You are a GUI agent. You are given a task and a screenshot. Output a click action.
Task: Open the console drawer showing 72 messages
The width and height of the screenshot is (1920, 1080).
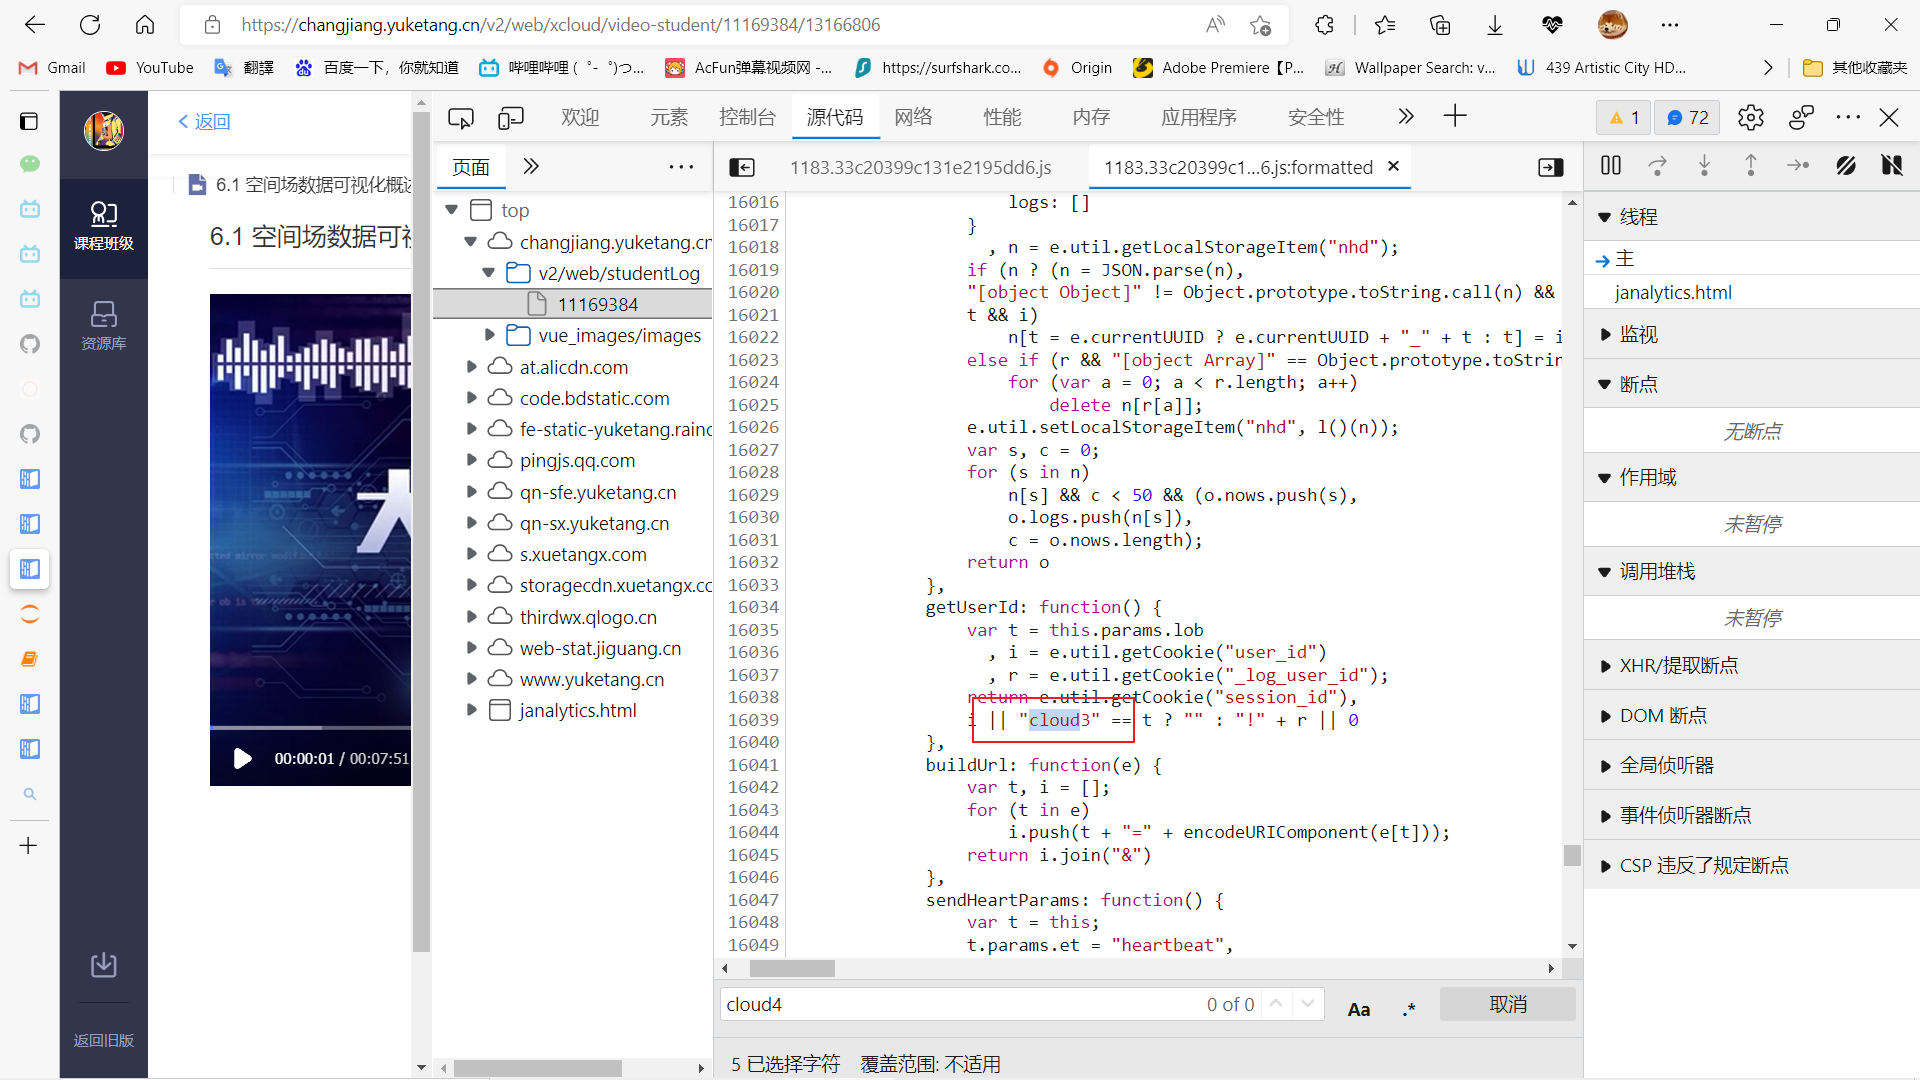point(1686,117)
